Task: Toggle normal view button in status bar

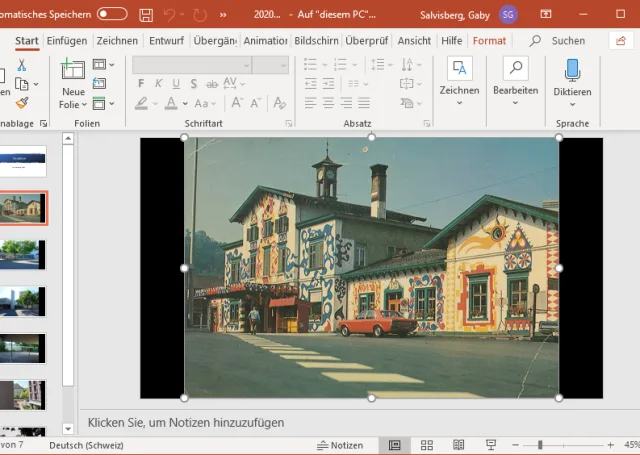Action: click(x=394, y=445)
